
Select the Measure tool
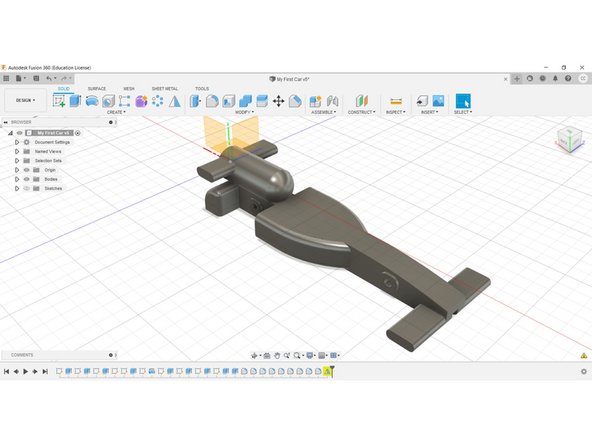point(396,101)
